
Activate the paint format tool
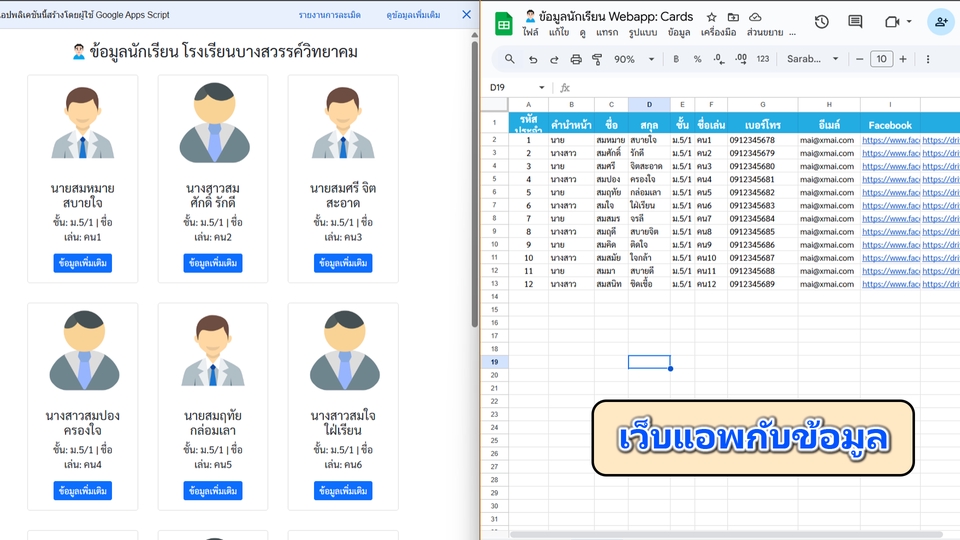click(x=597, y=59)
